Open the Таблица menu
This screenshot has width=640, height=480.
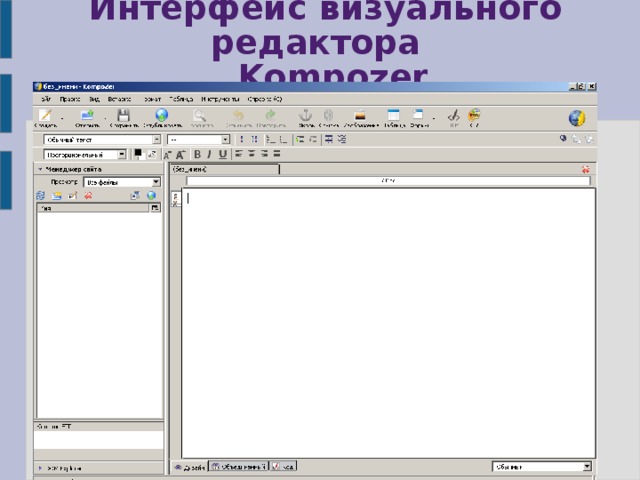click(181, 99)
